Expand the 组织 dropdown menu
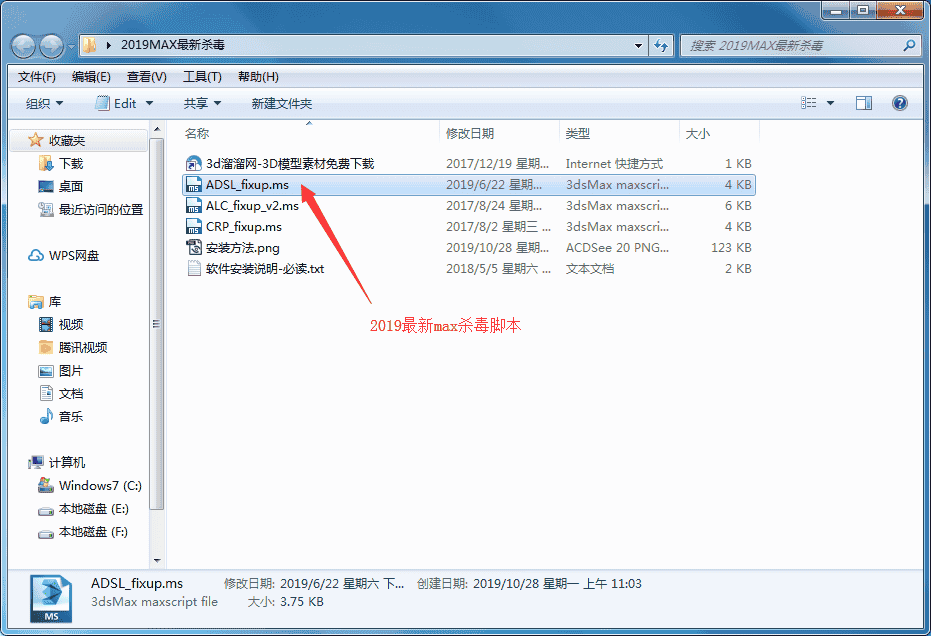 [44, 103]
